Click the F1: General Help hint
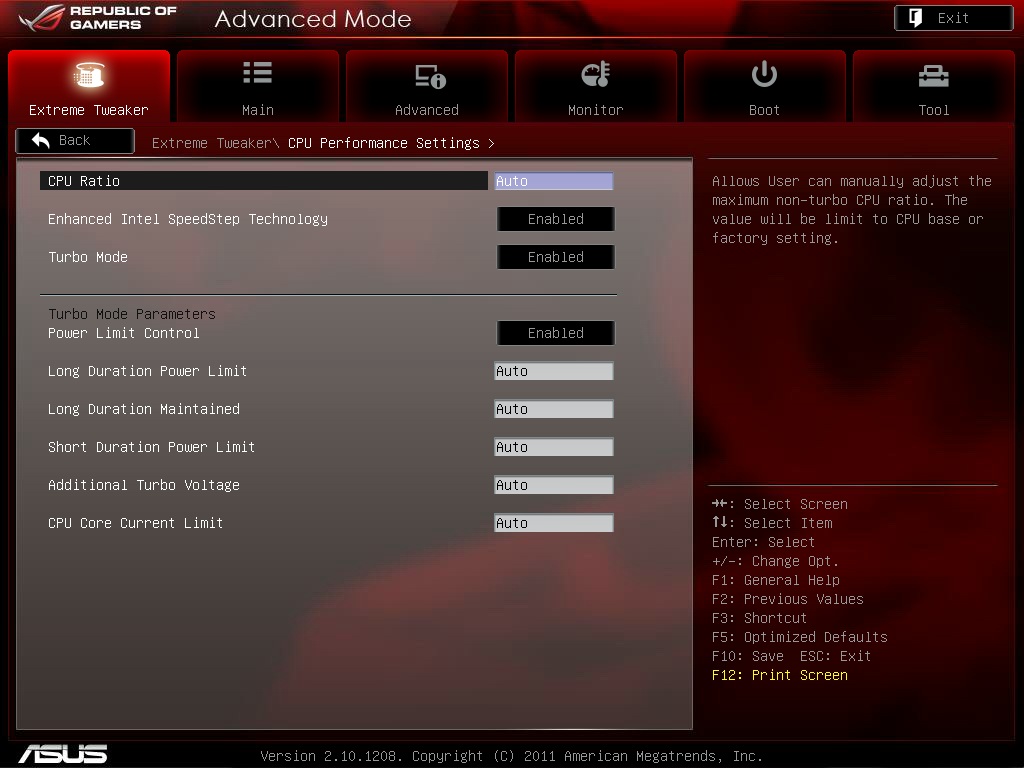 click(776, 581)
